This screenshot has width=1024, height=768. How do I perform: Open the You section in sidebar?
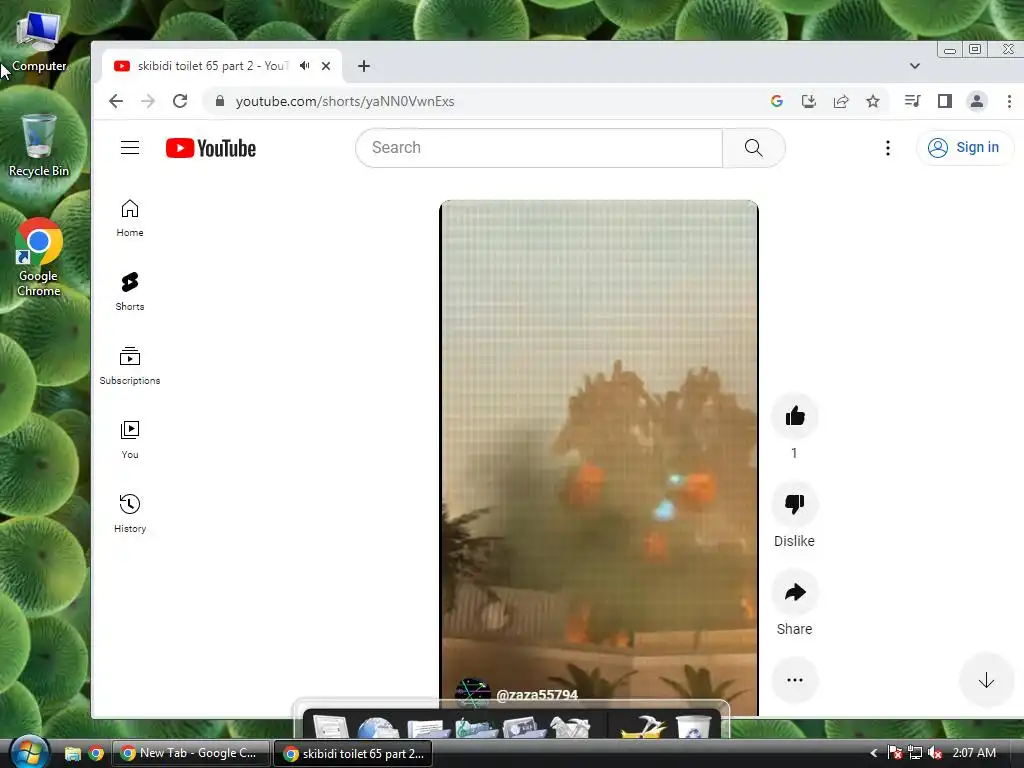coord(130,440)
